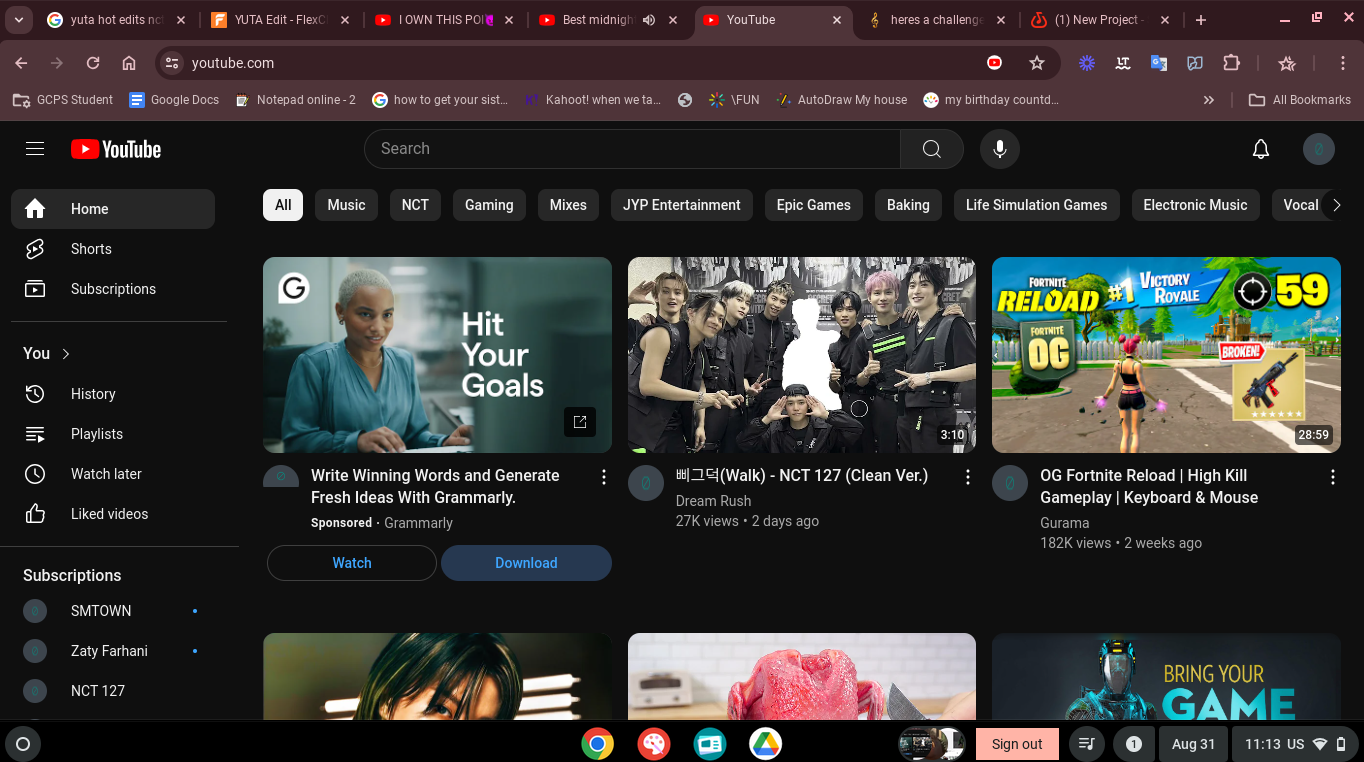This screenshot has width=1364, height=762.
Task: Open a new browser tab
Action: (x=1201, y=20)
